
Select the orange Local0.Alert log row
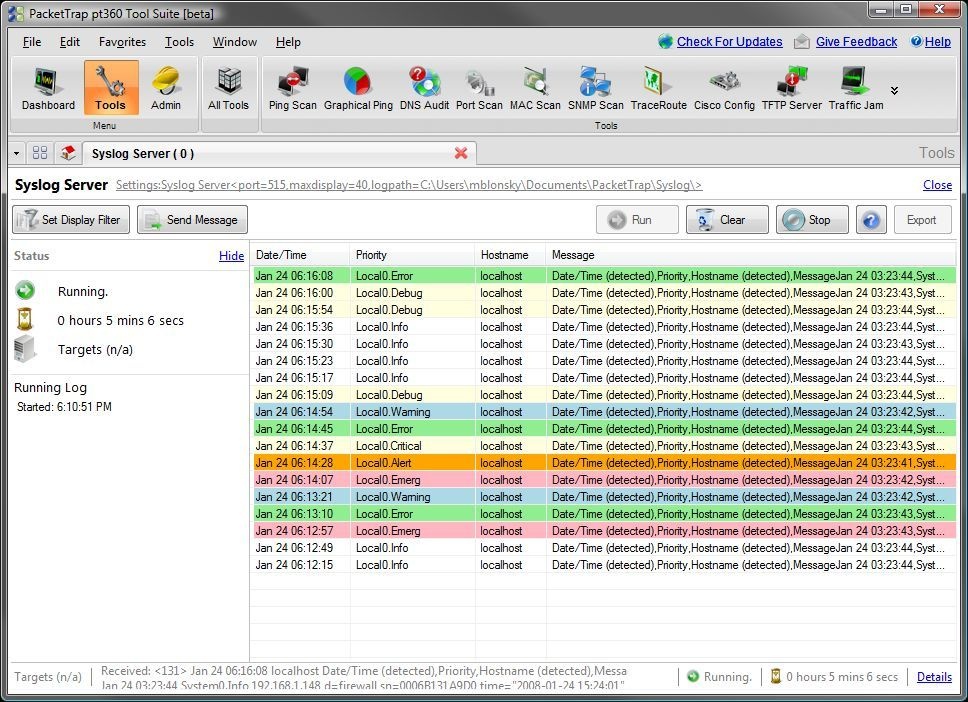pos(600,463)
